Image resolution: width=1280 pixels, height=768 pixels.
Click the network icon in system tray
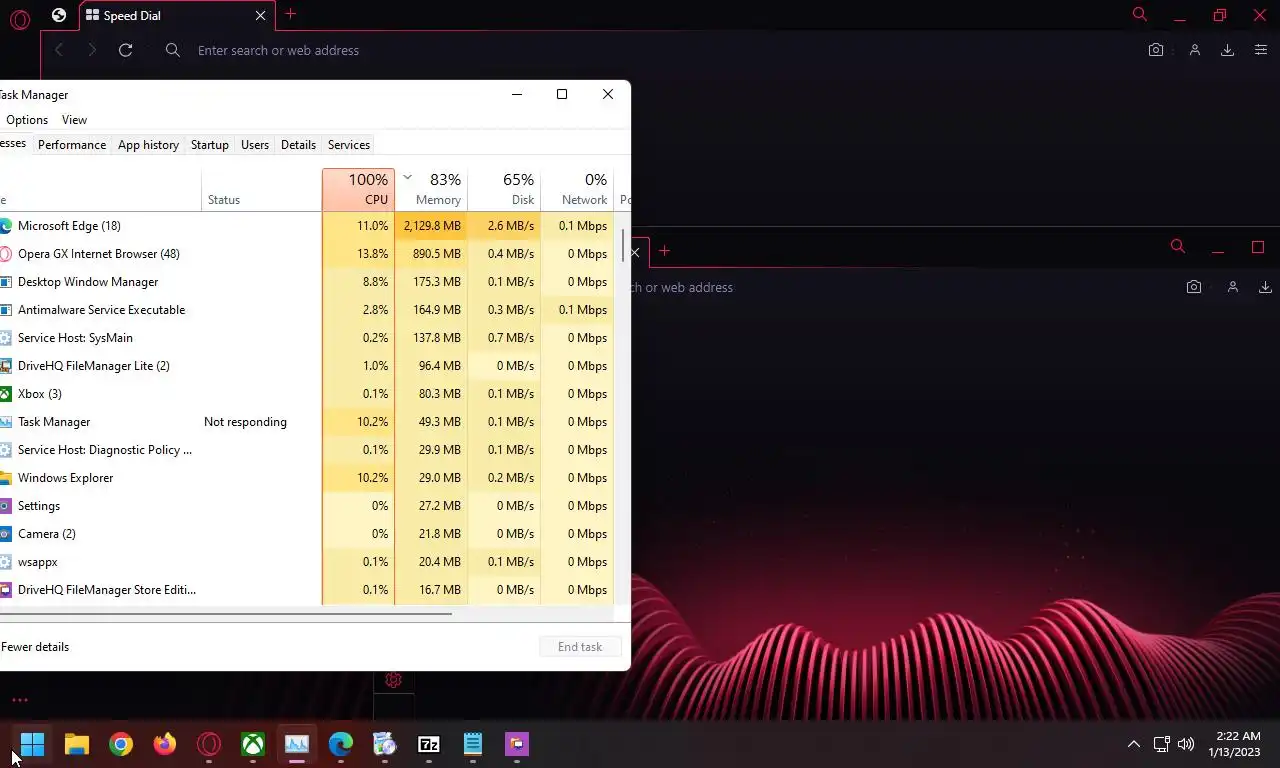1161,744
